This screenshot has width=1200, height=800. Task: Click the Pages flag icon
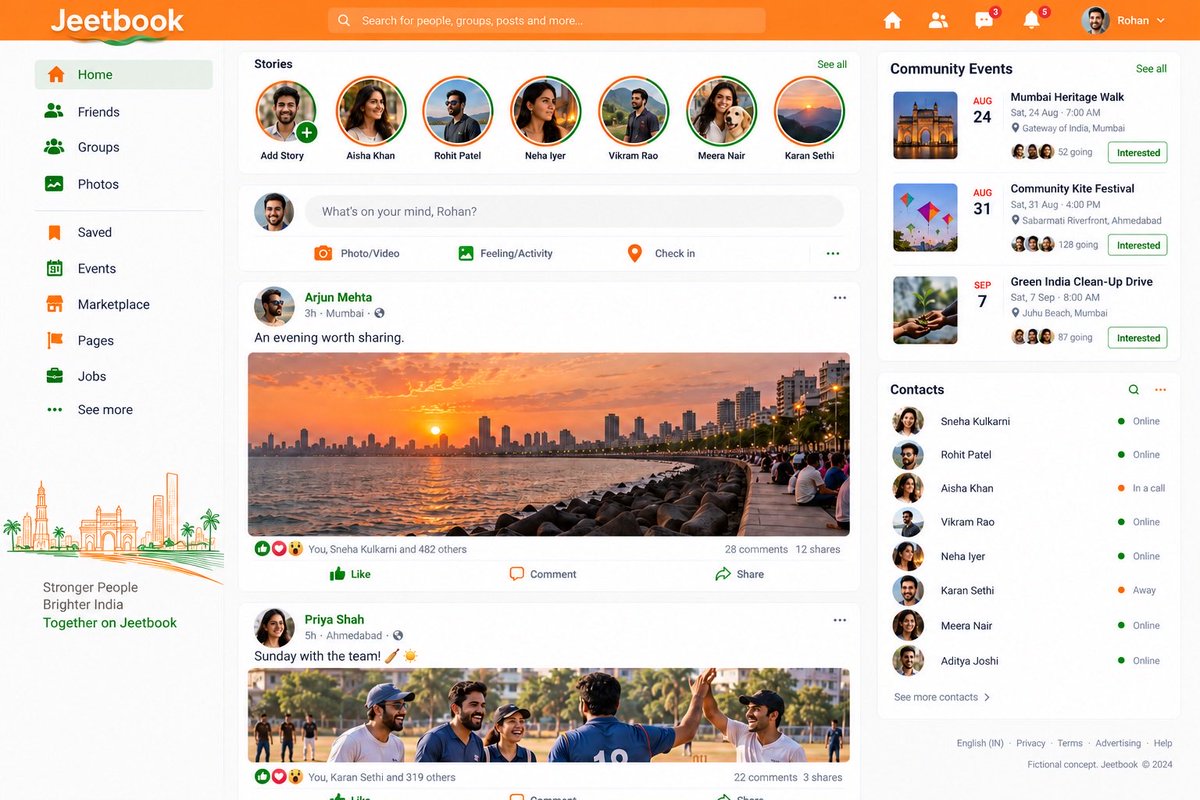[x=55, y=340]
